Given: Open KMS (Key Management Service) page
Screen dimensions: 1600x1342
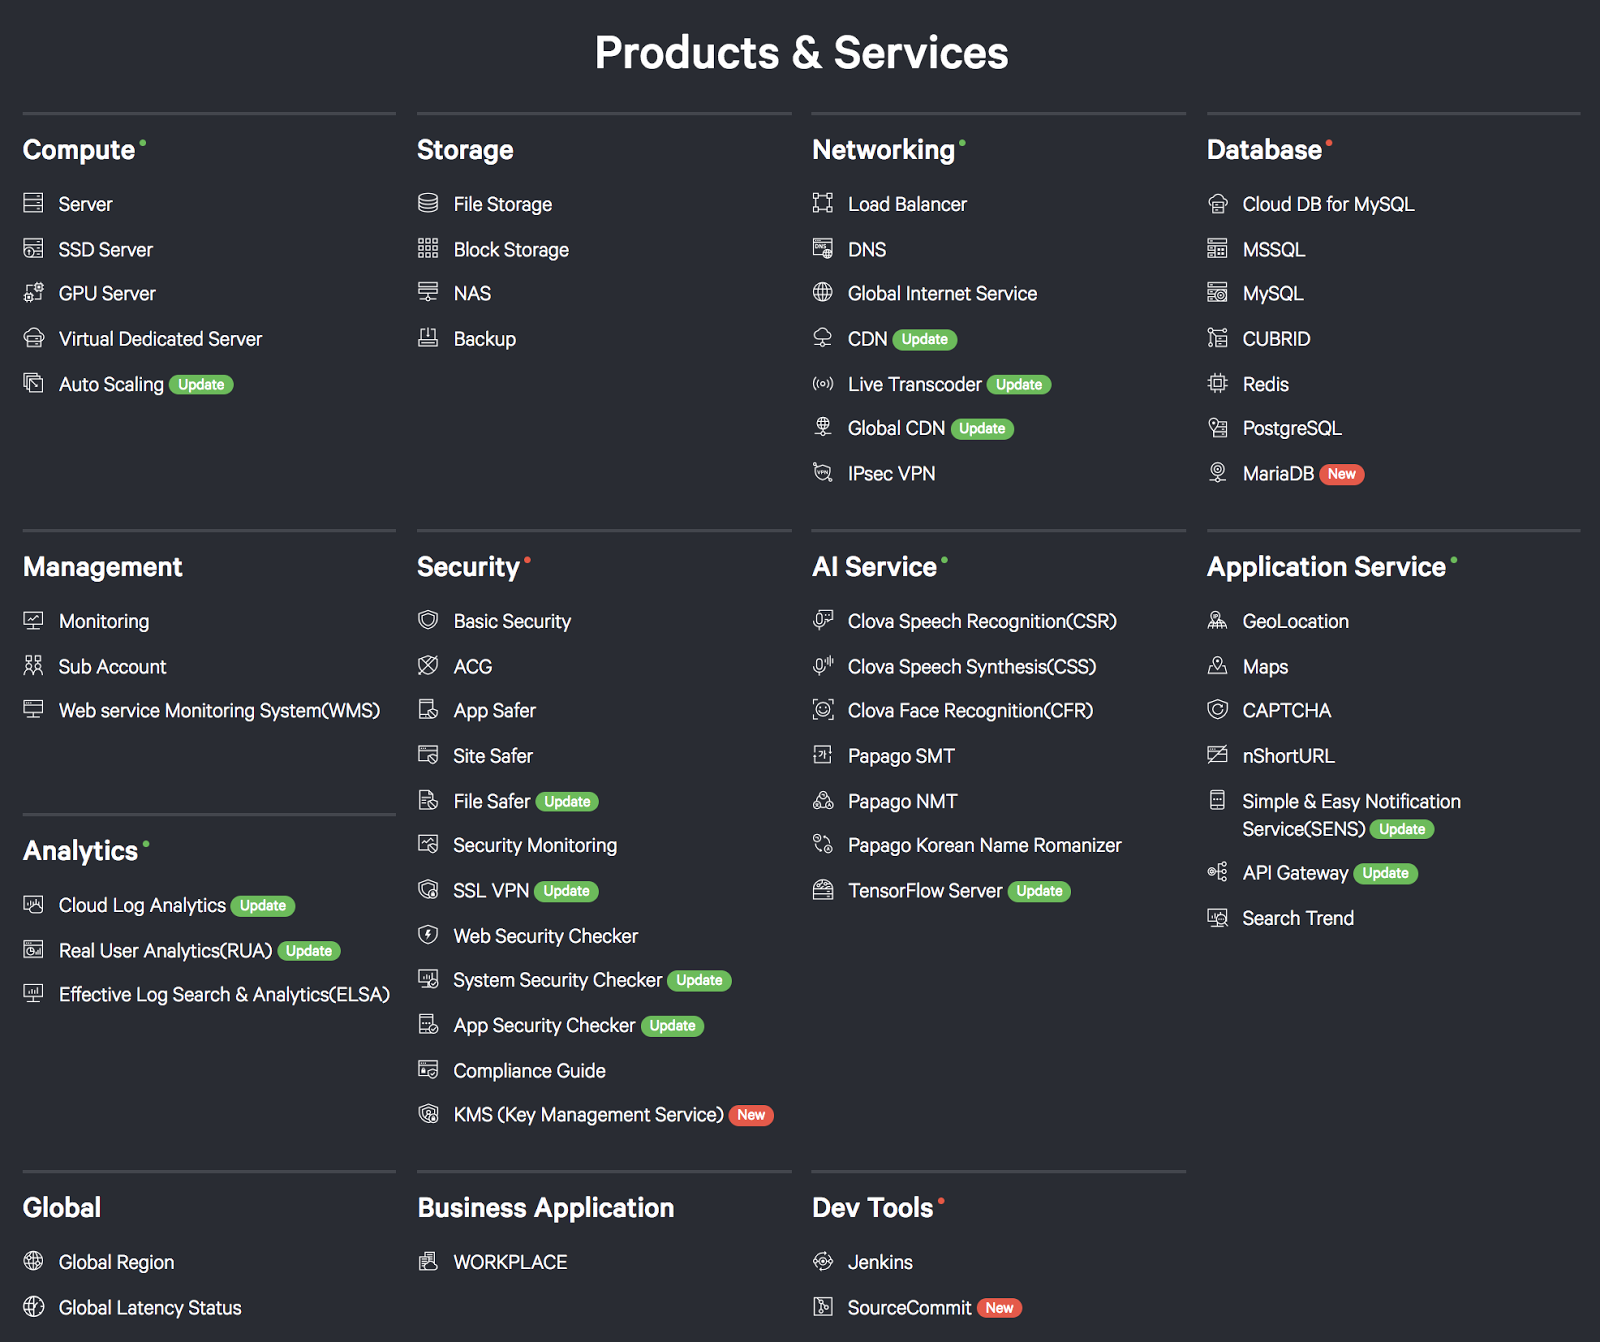Looking at the screenshot, I should coord(588,1115).
